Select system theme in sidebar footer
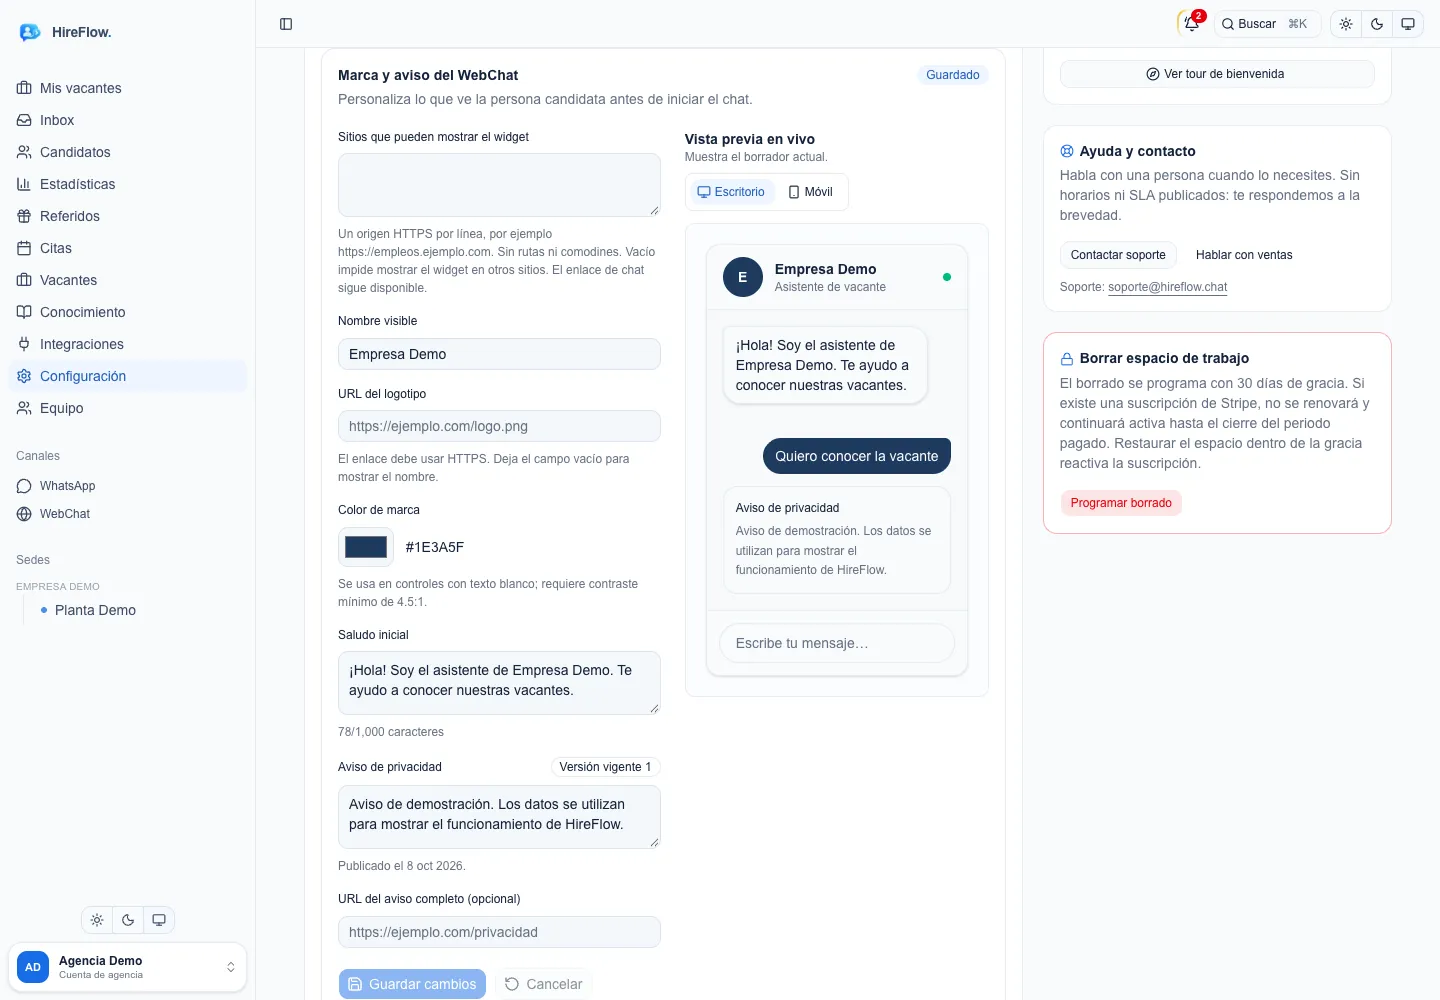The height and width of the screenshot is (1000, 1440). (159, 920)
